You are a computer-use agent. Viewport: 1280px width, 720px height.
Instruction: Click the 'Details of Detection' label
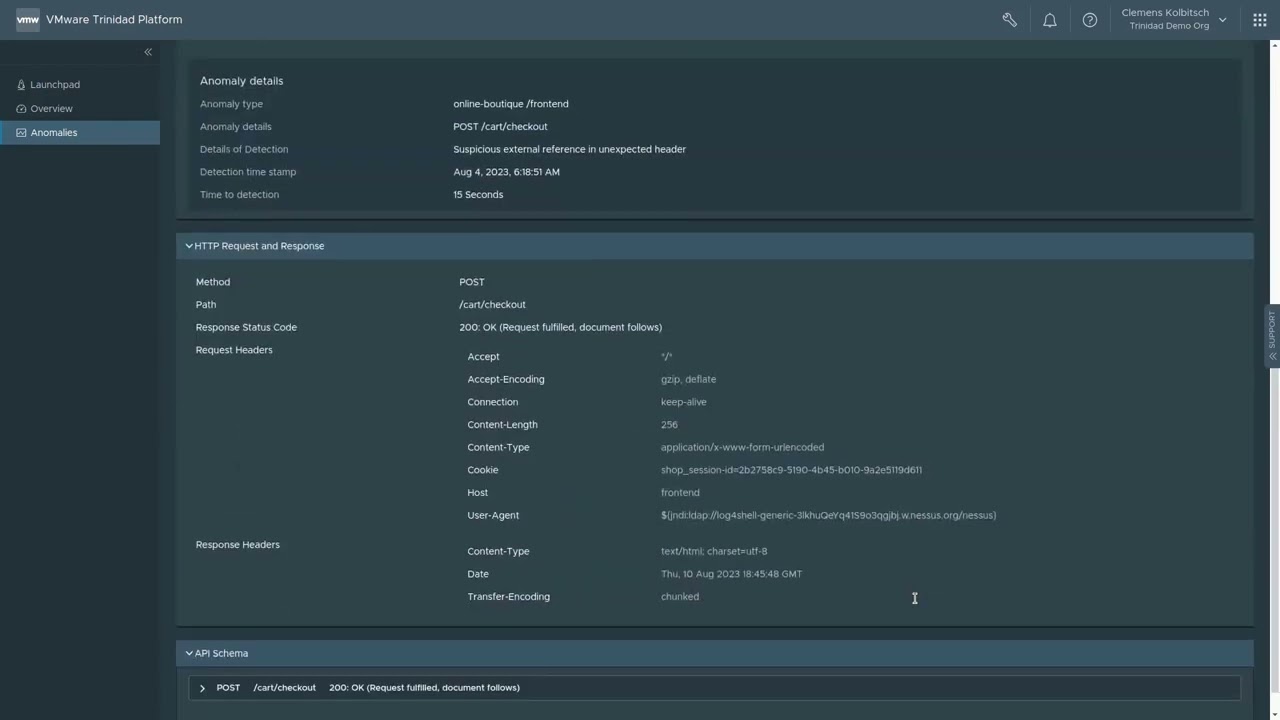pos(244,149)
